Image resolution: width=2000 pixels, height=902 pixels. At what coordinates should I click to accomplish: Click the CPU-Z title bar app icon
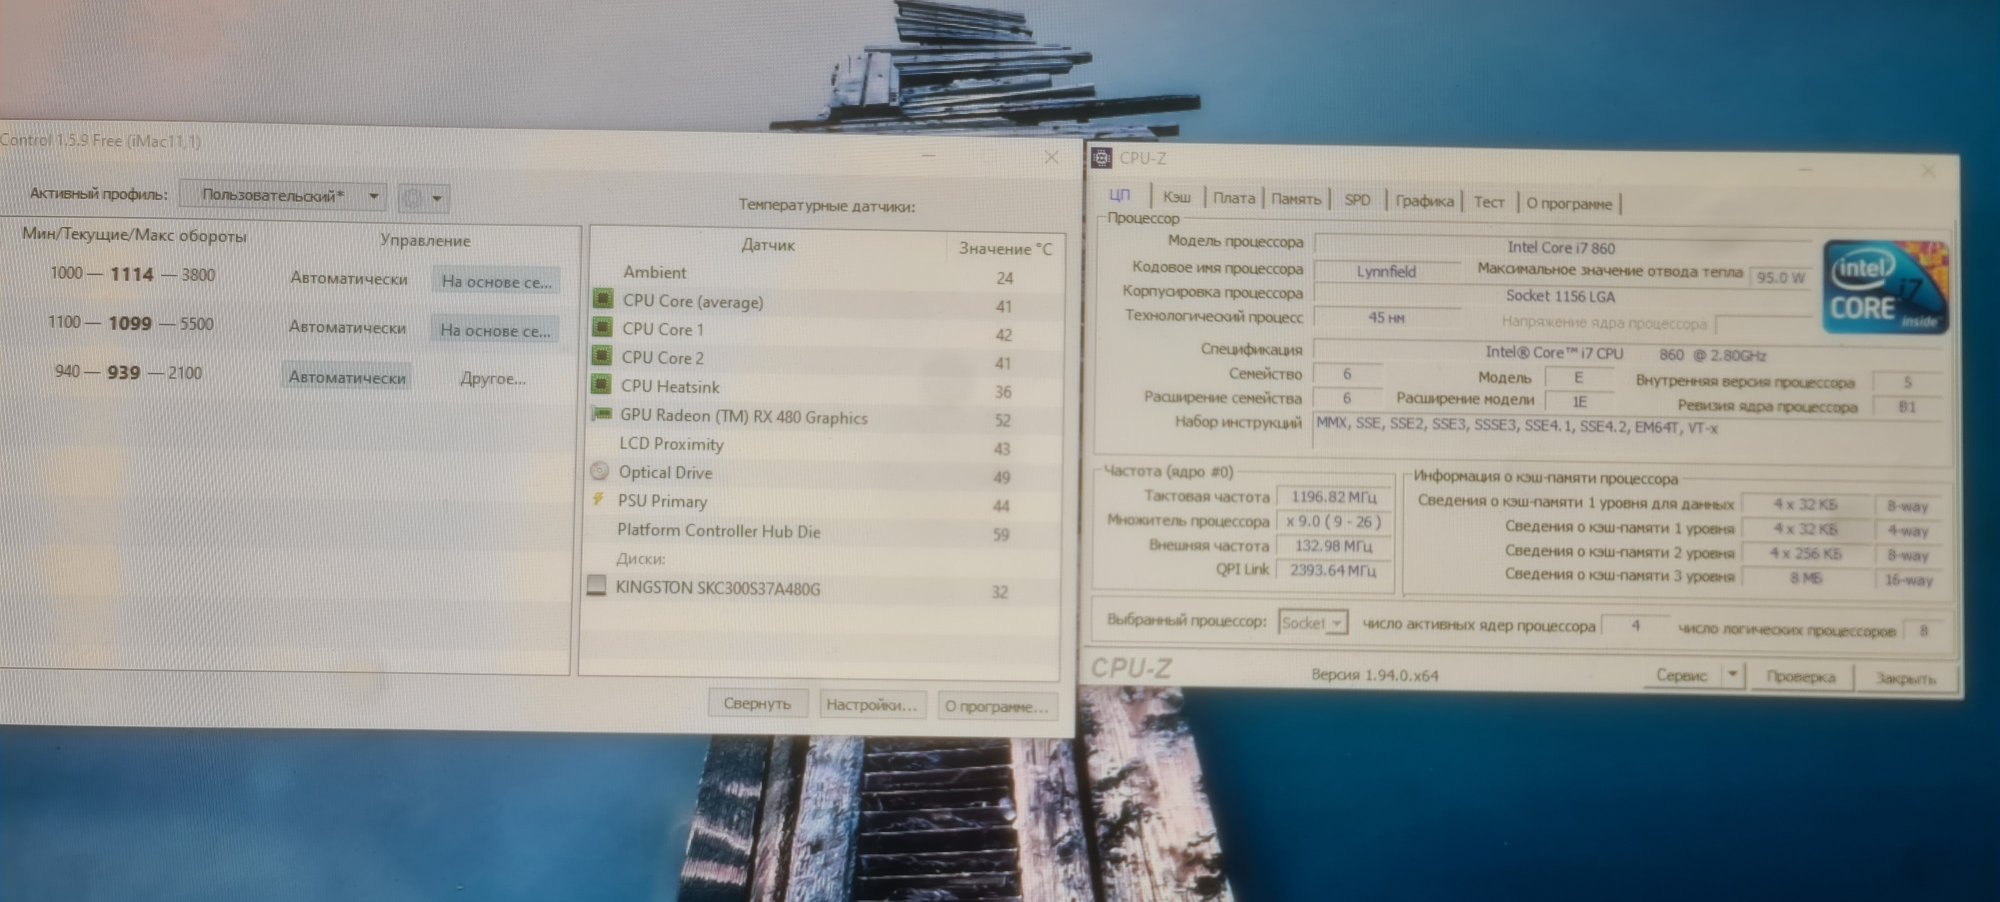pos(1101,157)
